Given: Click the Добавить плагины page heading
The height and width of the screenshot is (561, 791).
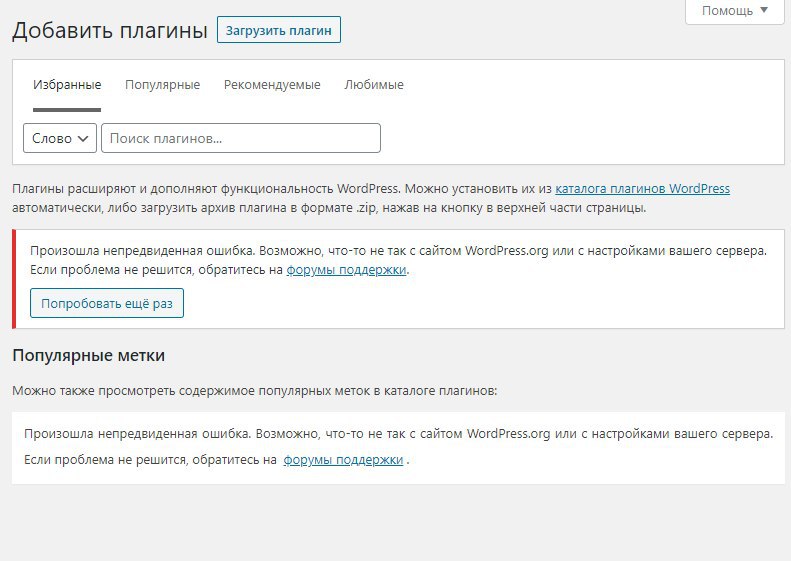Looking at the screenshot, I should click(x=109, y=30).
